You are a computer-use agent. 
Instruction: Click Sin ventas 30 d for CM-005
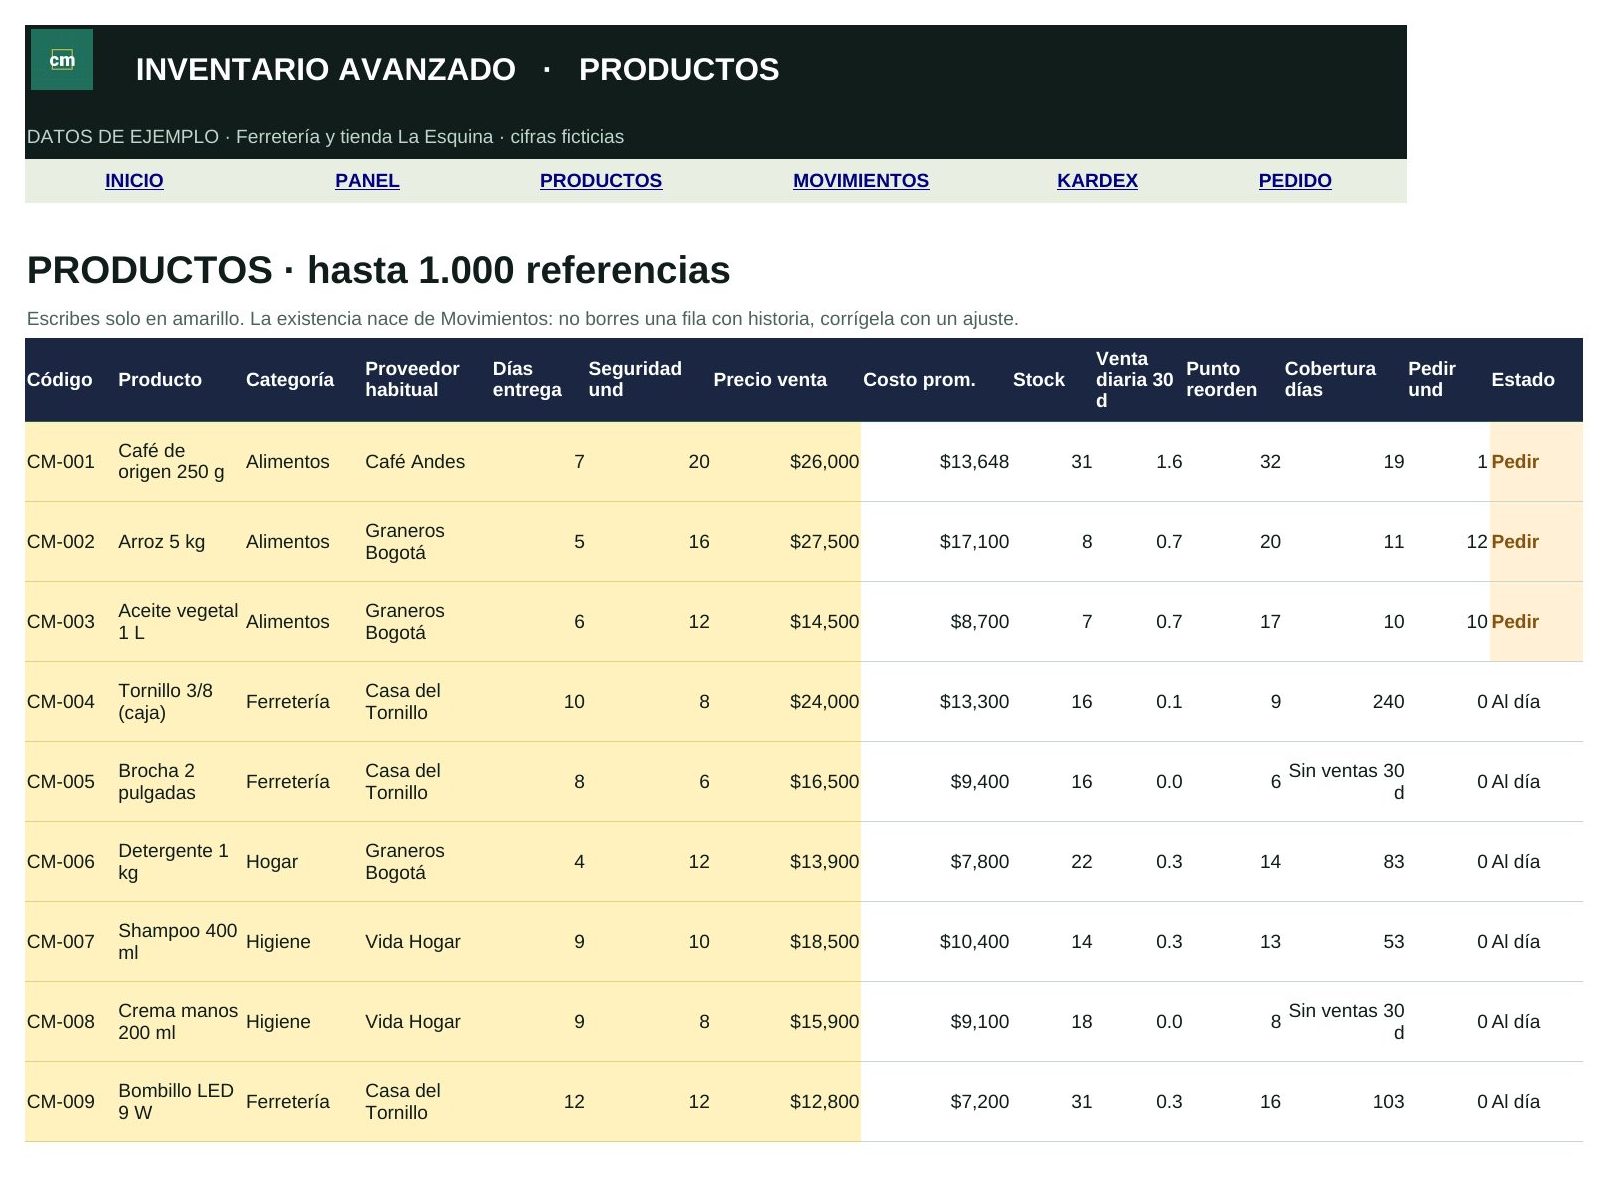[1346, 782]
